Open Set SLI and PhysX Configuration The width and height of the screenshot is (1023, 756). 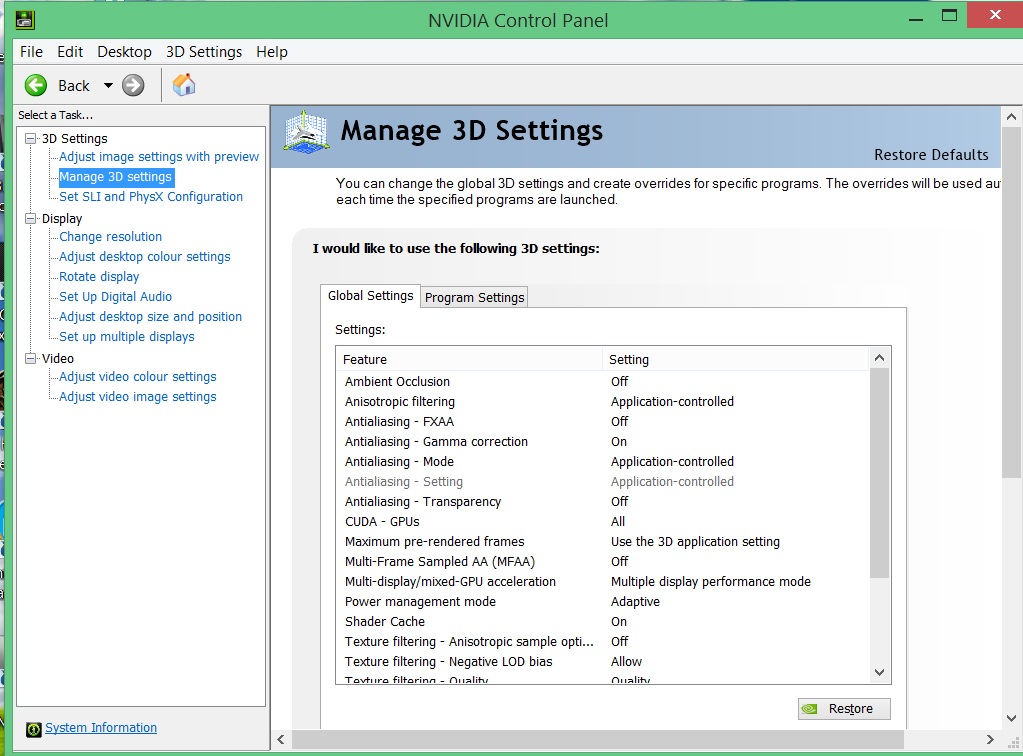pyautogui.click(x=151, y=196)
